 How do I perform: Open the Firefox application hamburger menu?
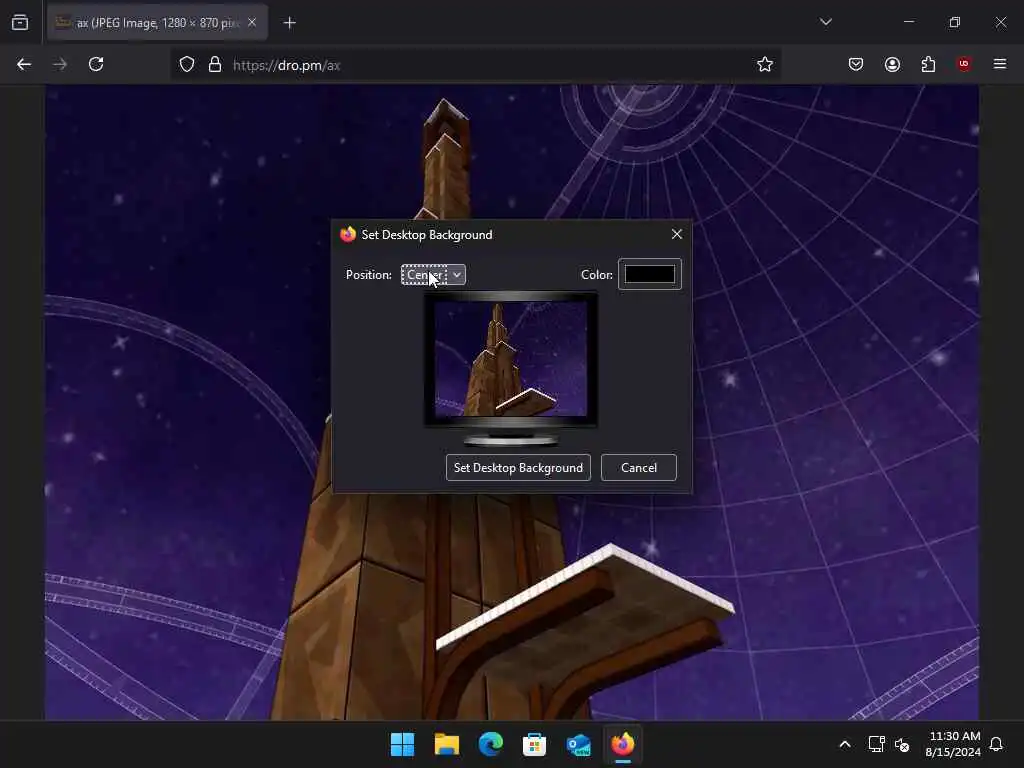point(1000,65)
